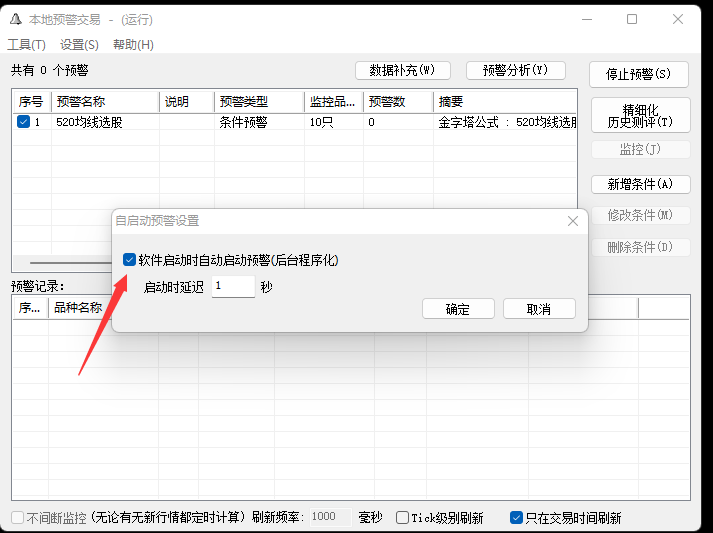Click 确定 button in dialog
The width and height of the screenshot is (713, 533).
(x=458, y=309)
